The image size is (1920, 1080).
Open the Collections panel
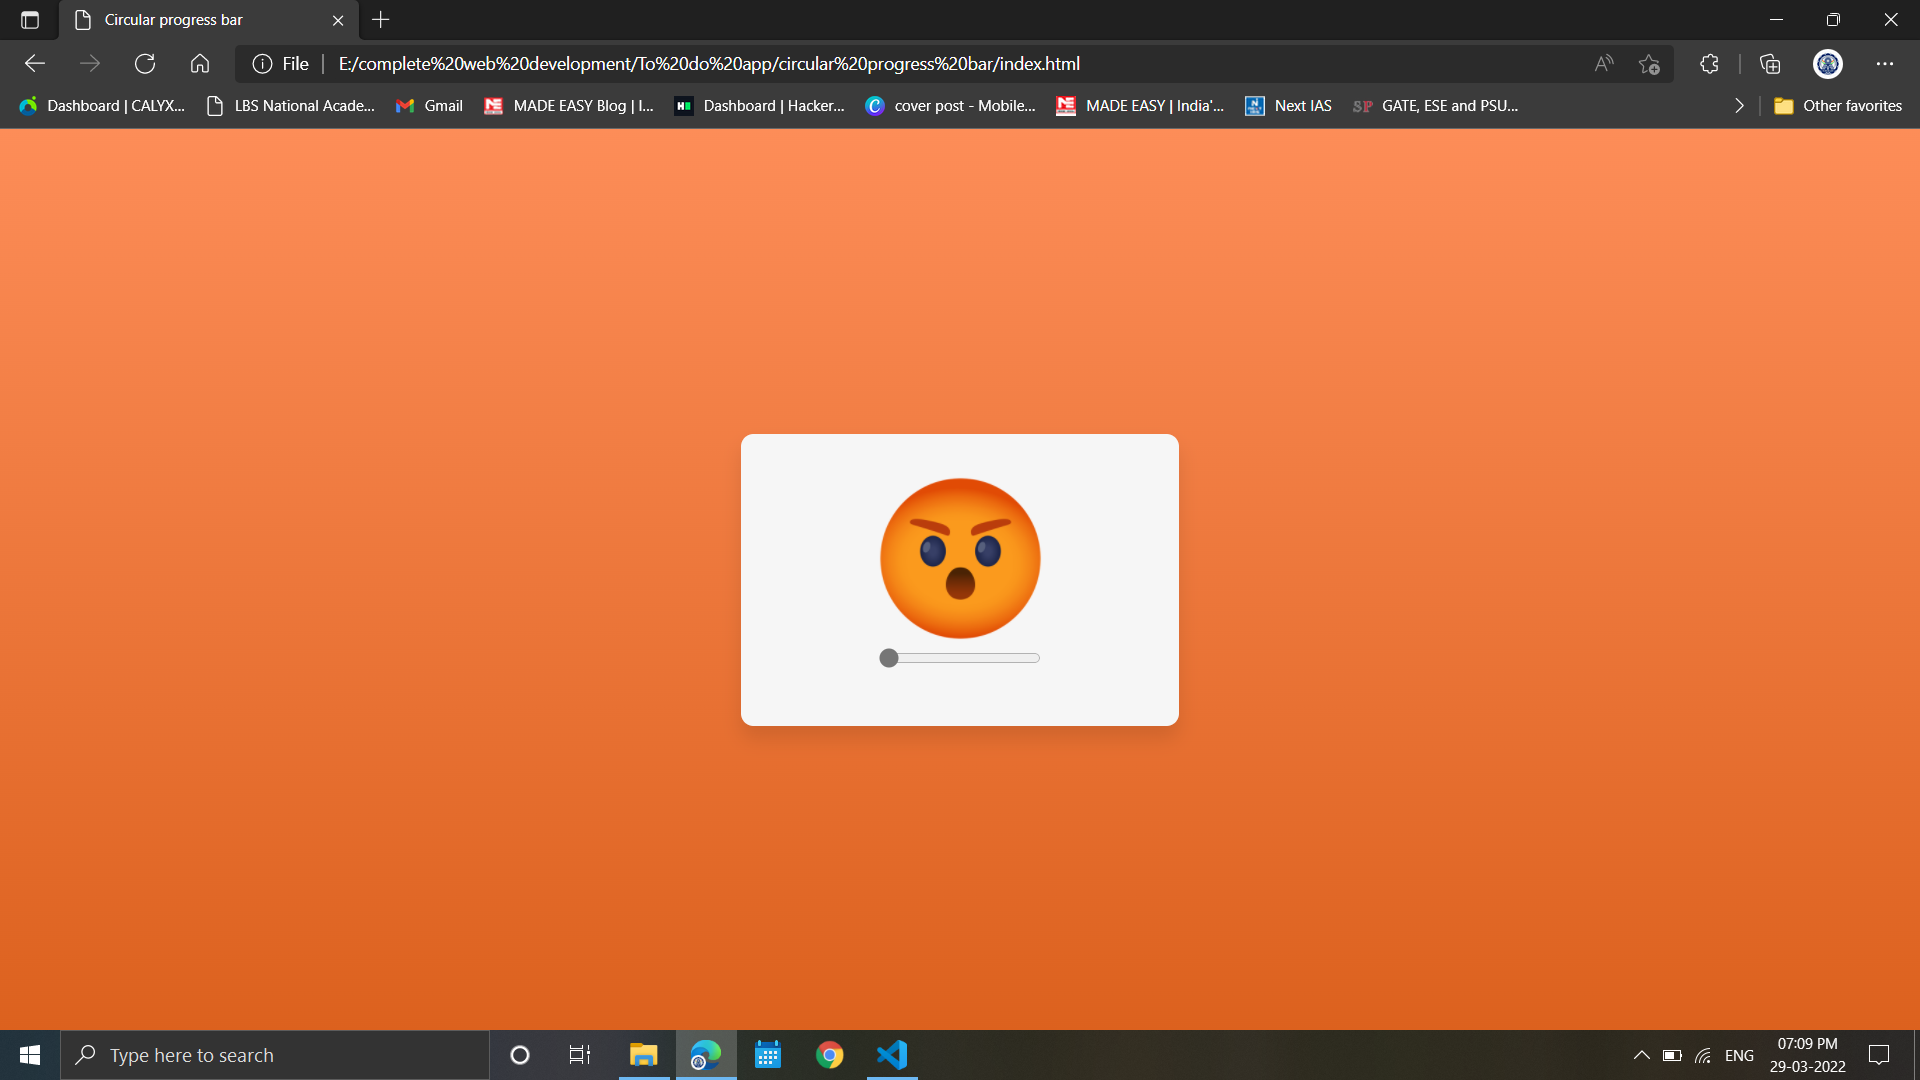1770,63
